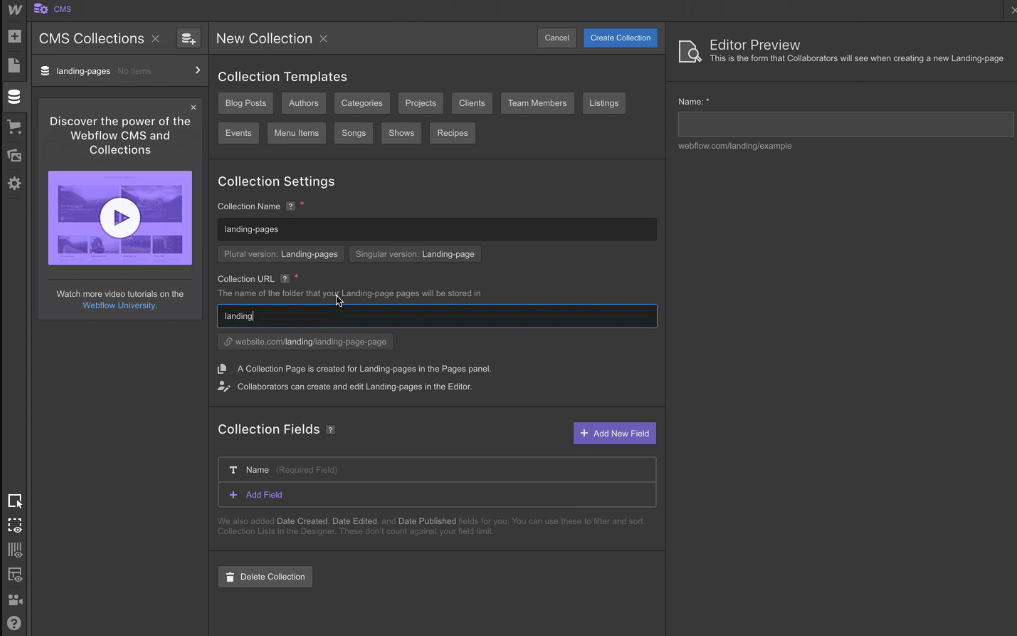Click inside the Collection URL input field

(437, 315)
